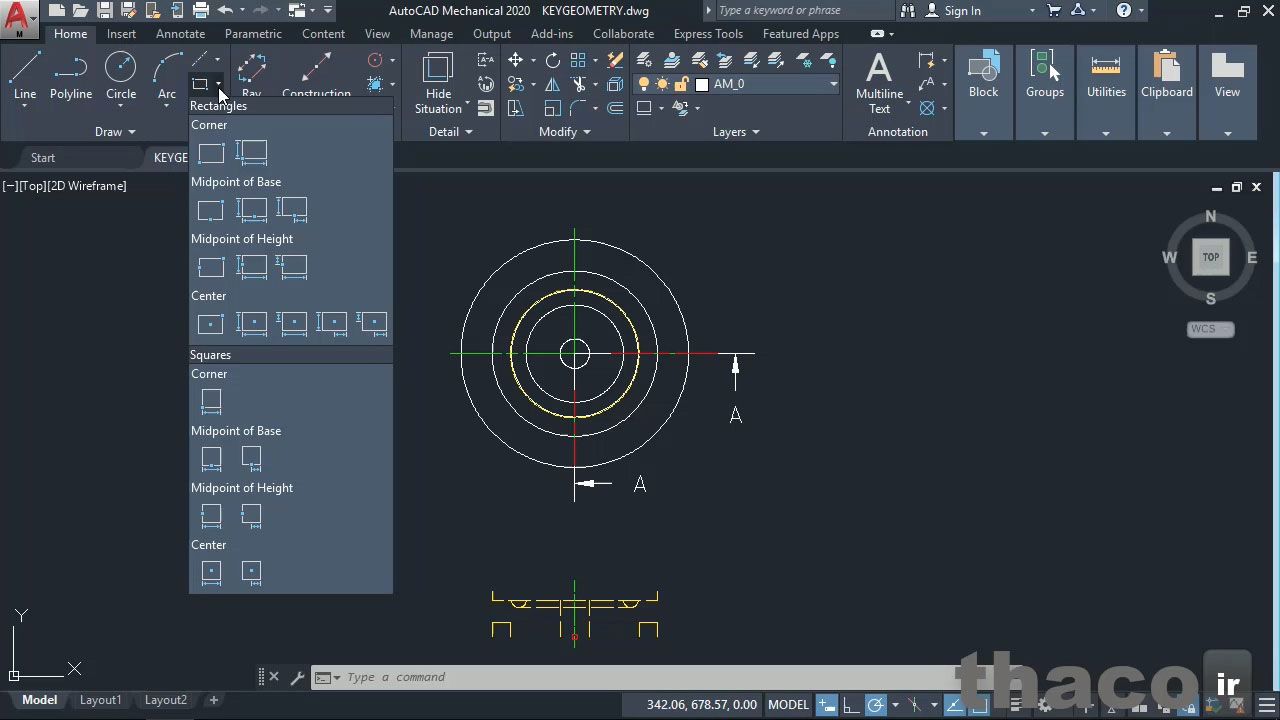1280x720 pixels.
Task: Select the Polyline tool
Action: point(71,76)
